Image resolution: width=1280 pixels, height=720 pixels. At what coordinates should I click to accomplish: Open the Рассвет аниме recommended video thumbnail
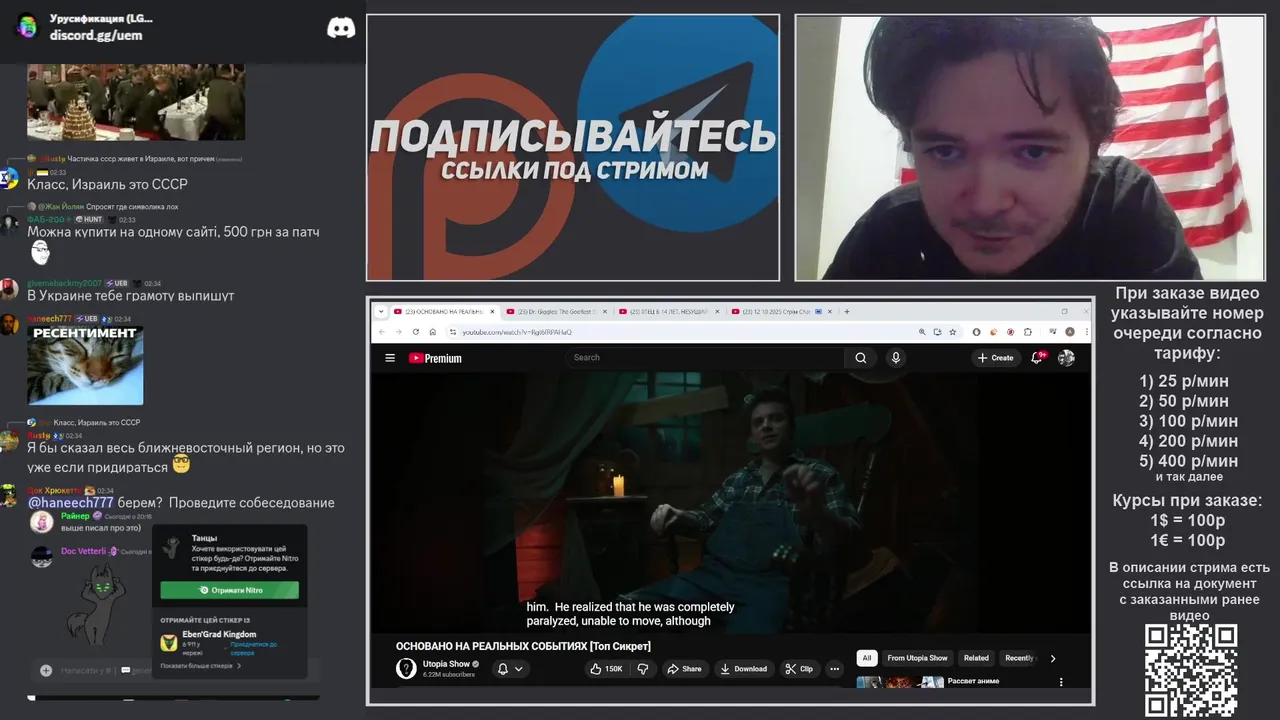pyautogui.click(x=900, y=683)
